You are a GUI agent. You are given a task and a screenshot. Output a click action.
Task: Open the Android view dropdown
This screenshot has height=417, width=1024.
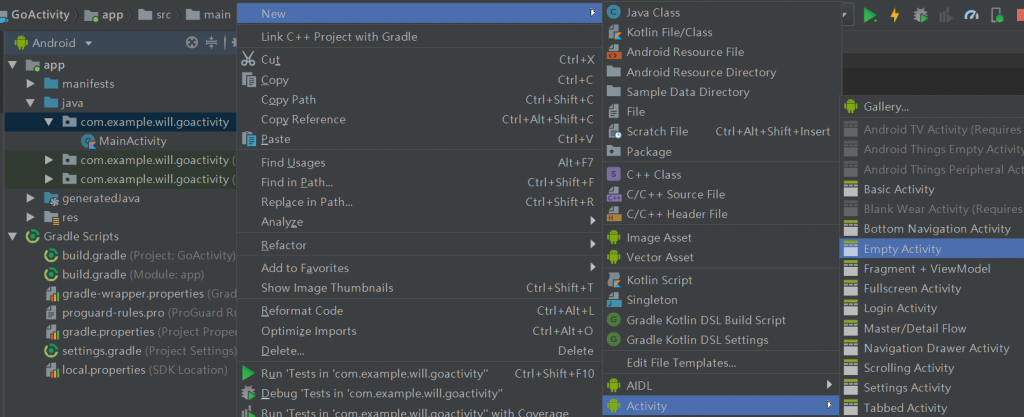pos(54,43)
